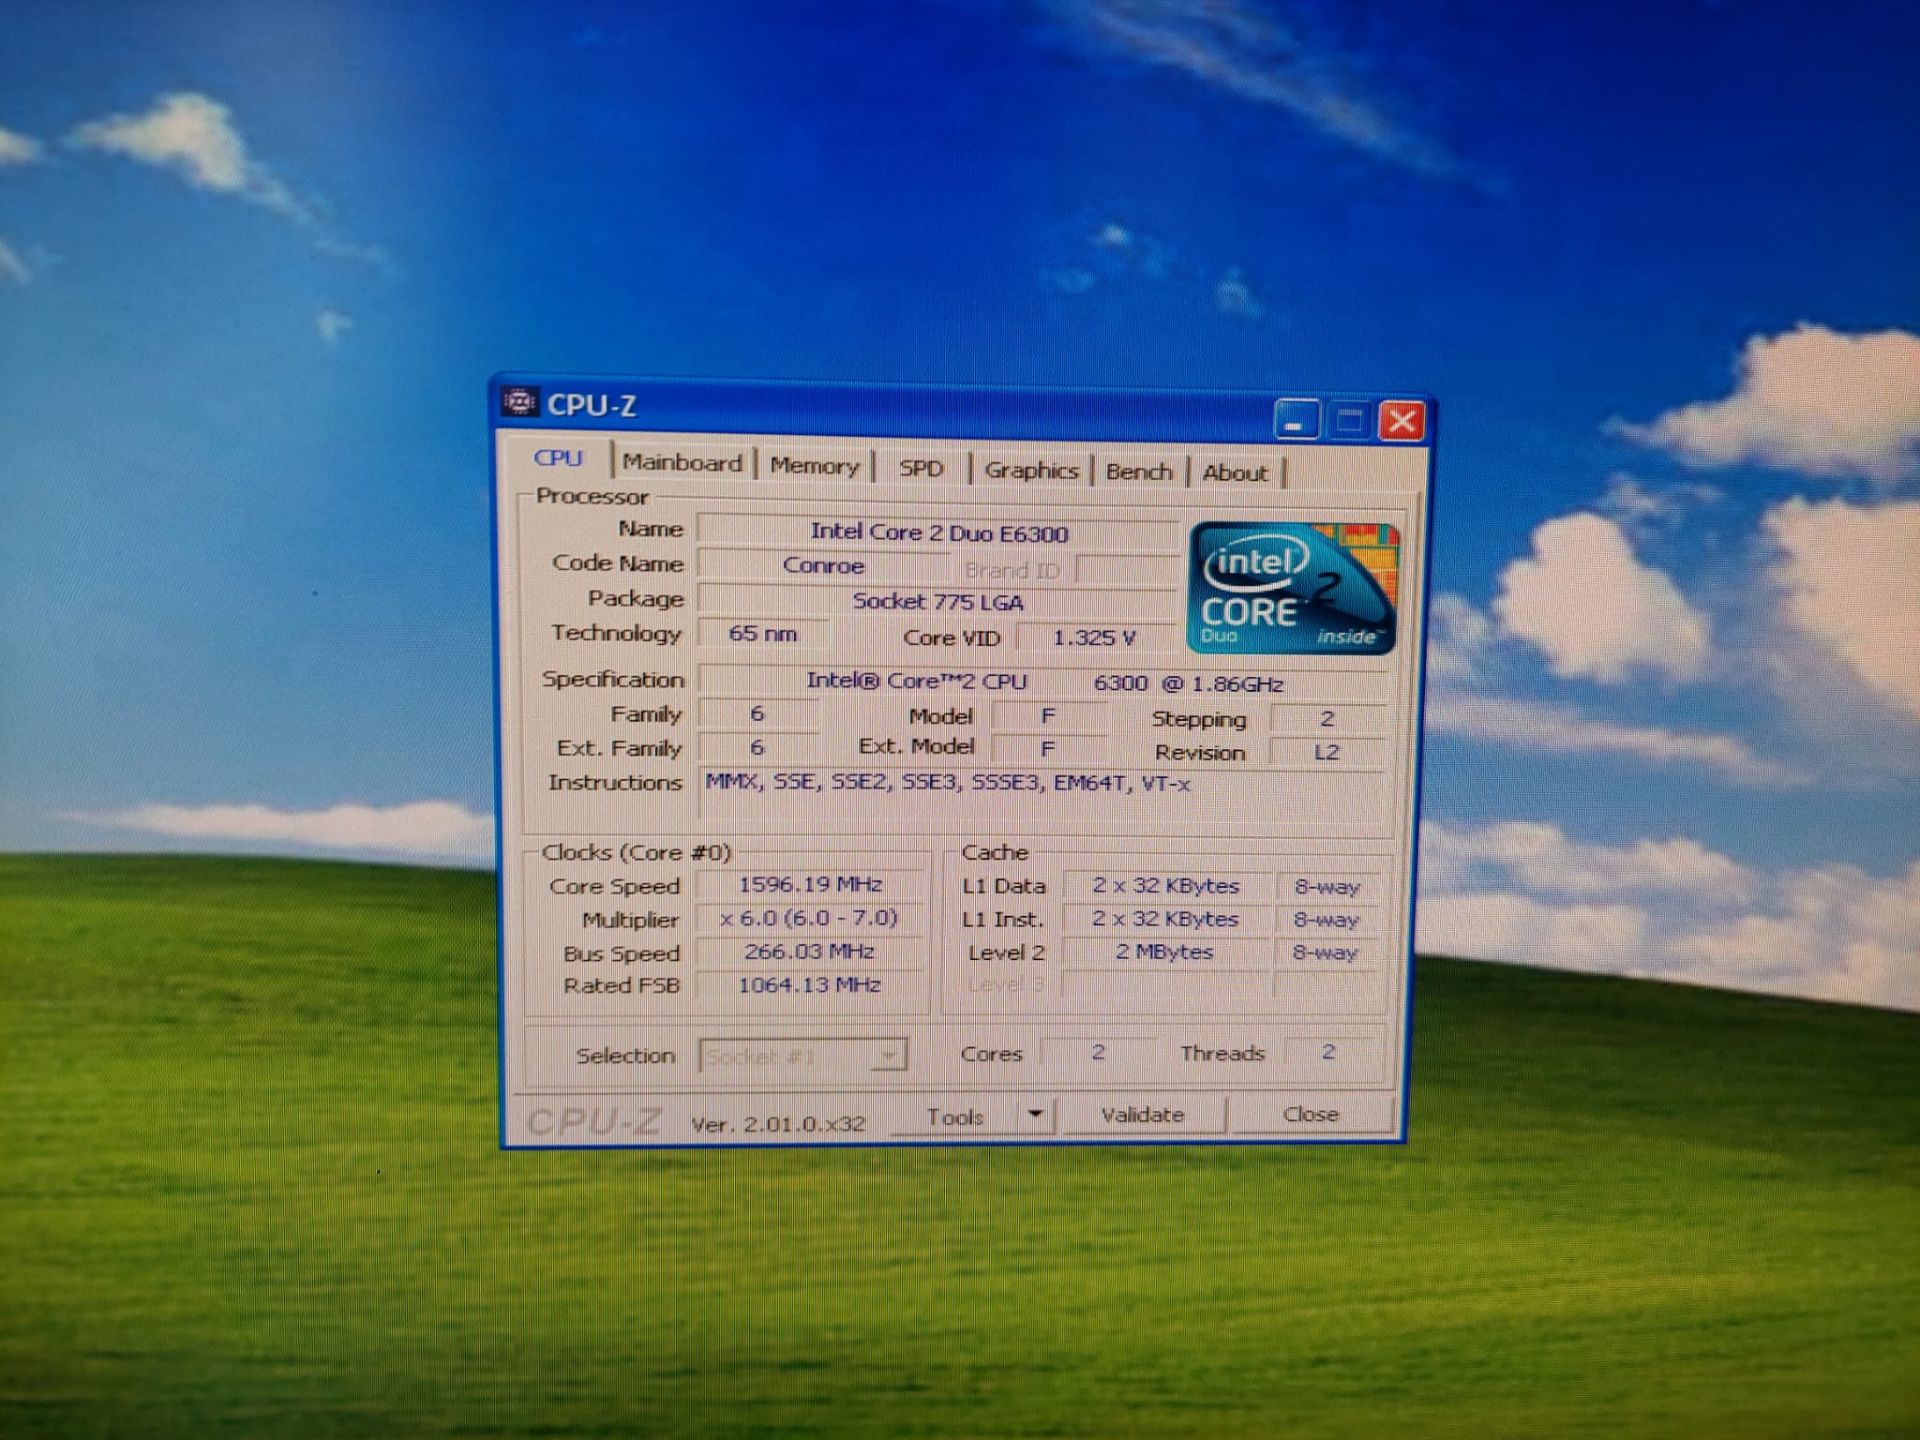Click the Name field Intel Core 2 Duo E6300
The width and height of the screenshot is (1920, 1440).
[x=938, y=532]
